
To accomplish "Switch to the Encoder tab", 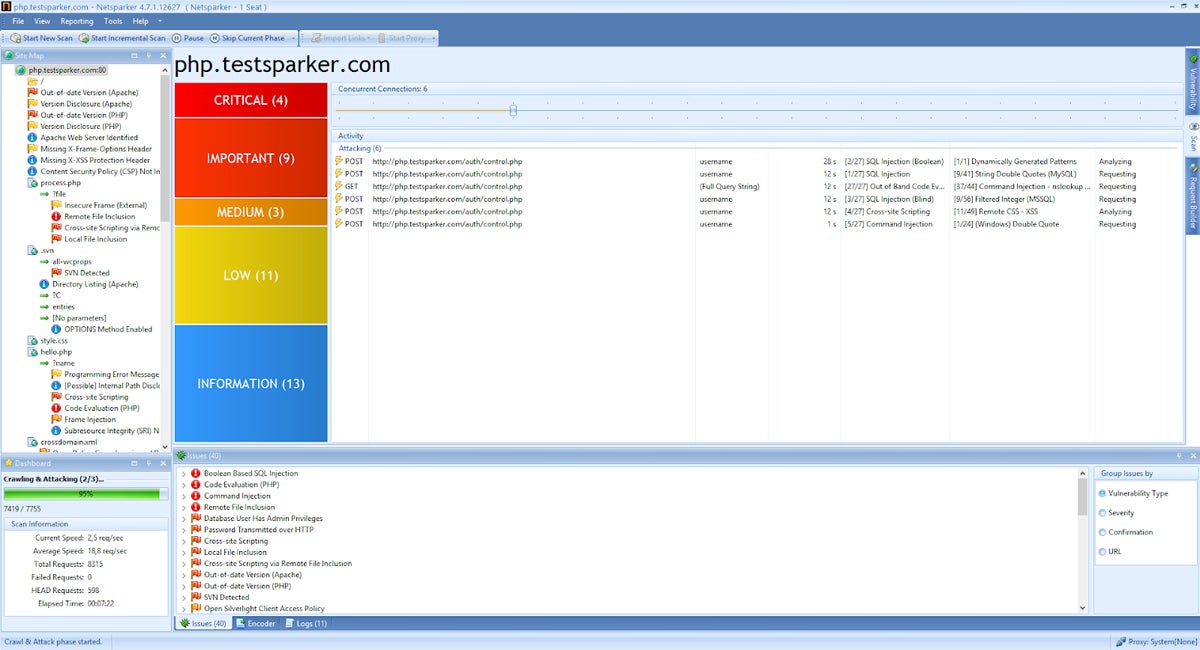I will tap(256, 623).
